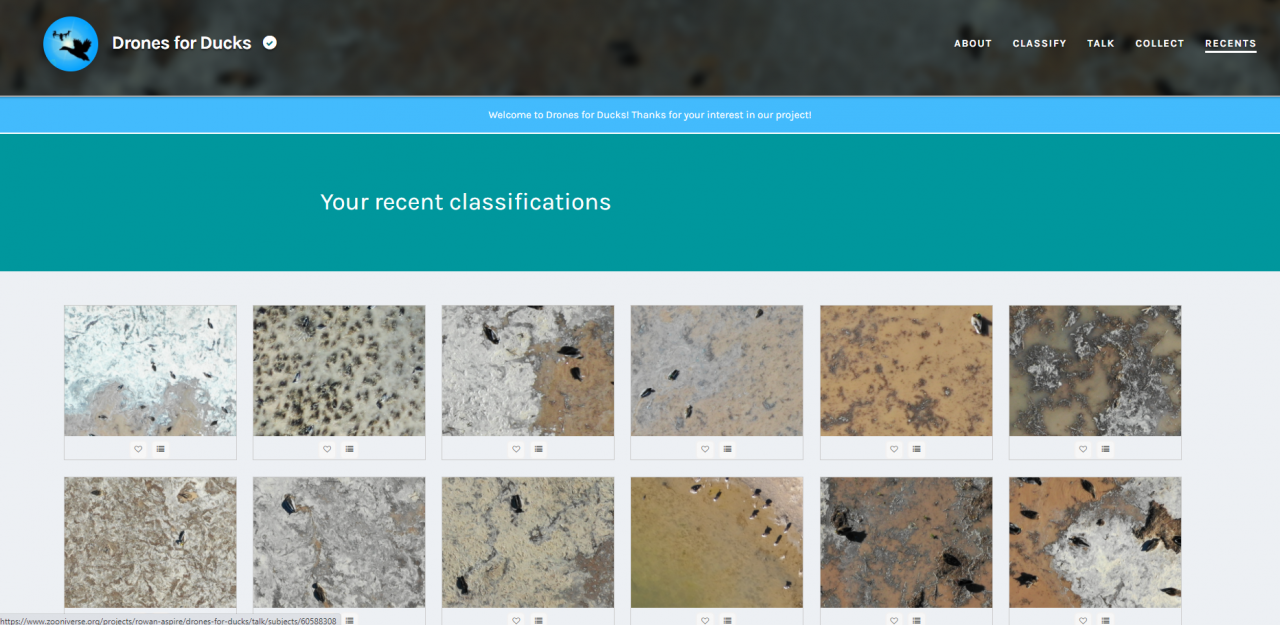Open the beige-gray thumbnail with scattered ducks
Viewport: 1280px width, 625px height.
(x=528, y=542)
